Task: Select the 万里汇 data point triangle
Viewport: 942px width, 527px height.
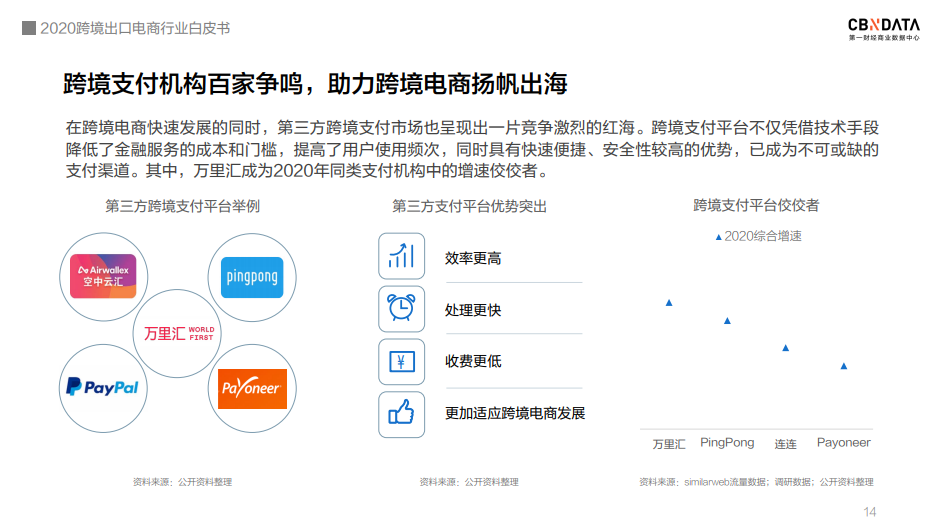Action: [x=669, y=302]
